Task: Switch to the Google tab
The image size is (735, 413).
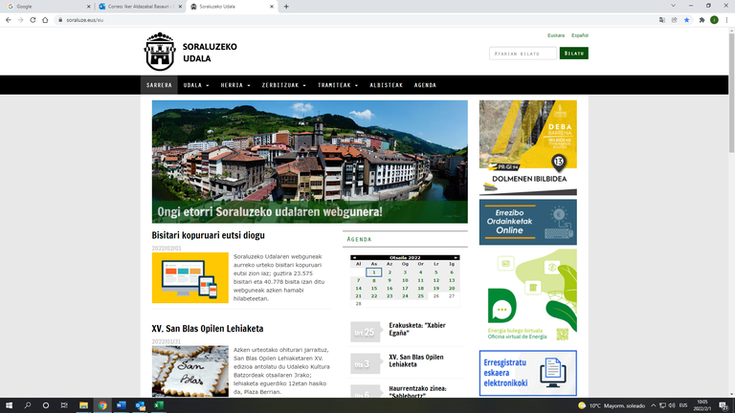Action: click(x=47, y=7)
